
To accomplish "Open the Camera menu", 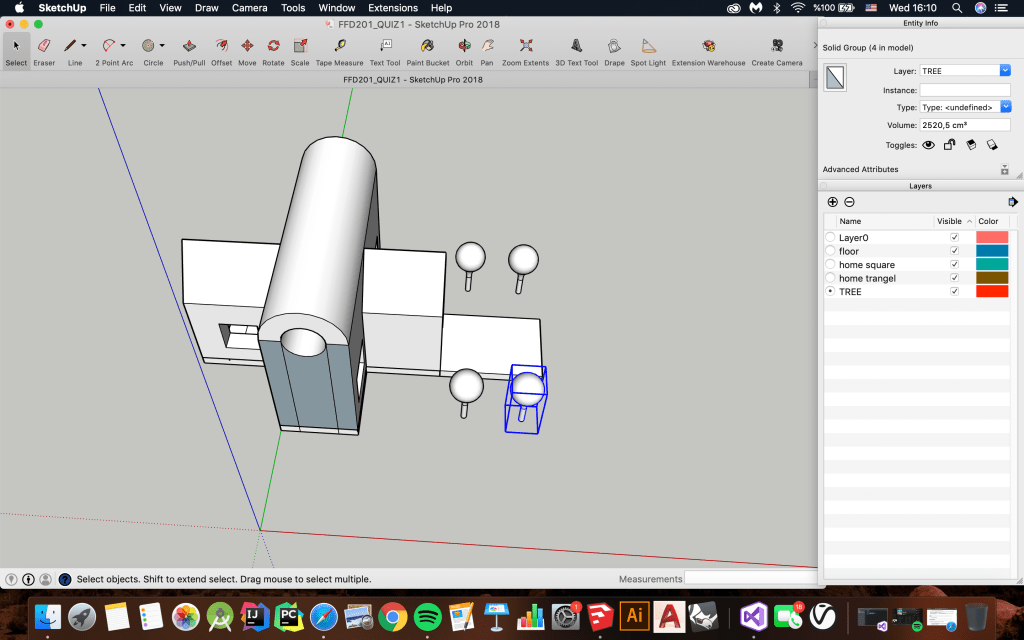I will pyautogui.click(x=249, y=8).
